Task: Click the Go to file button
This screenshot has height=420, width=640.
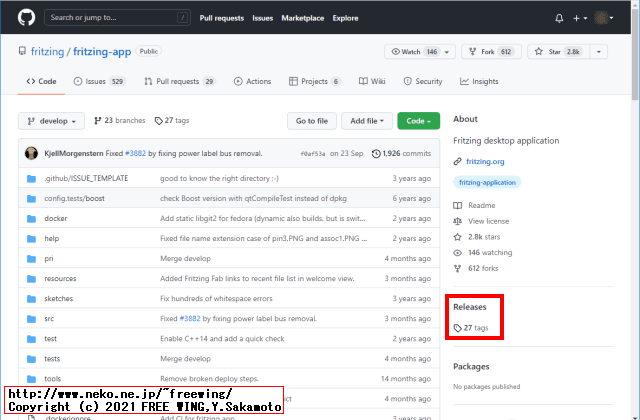Action: pyautogui.click(x=312, y=121)
